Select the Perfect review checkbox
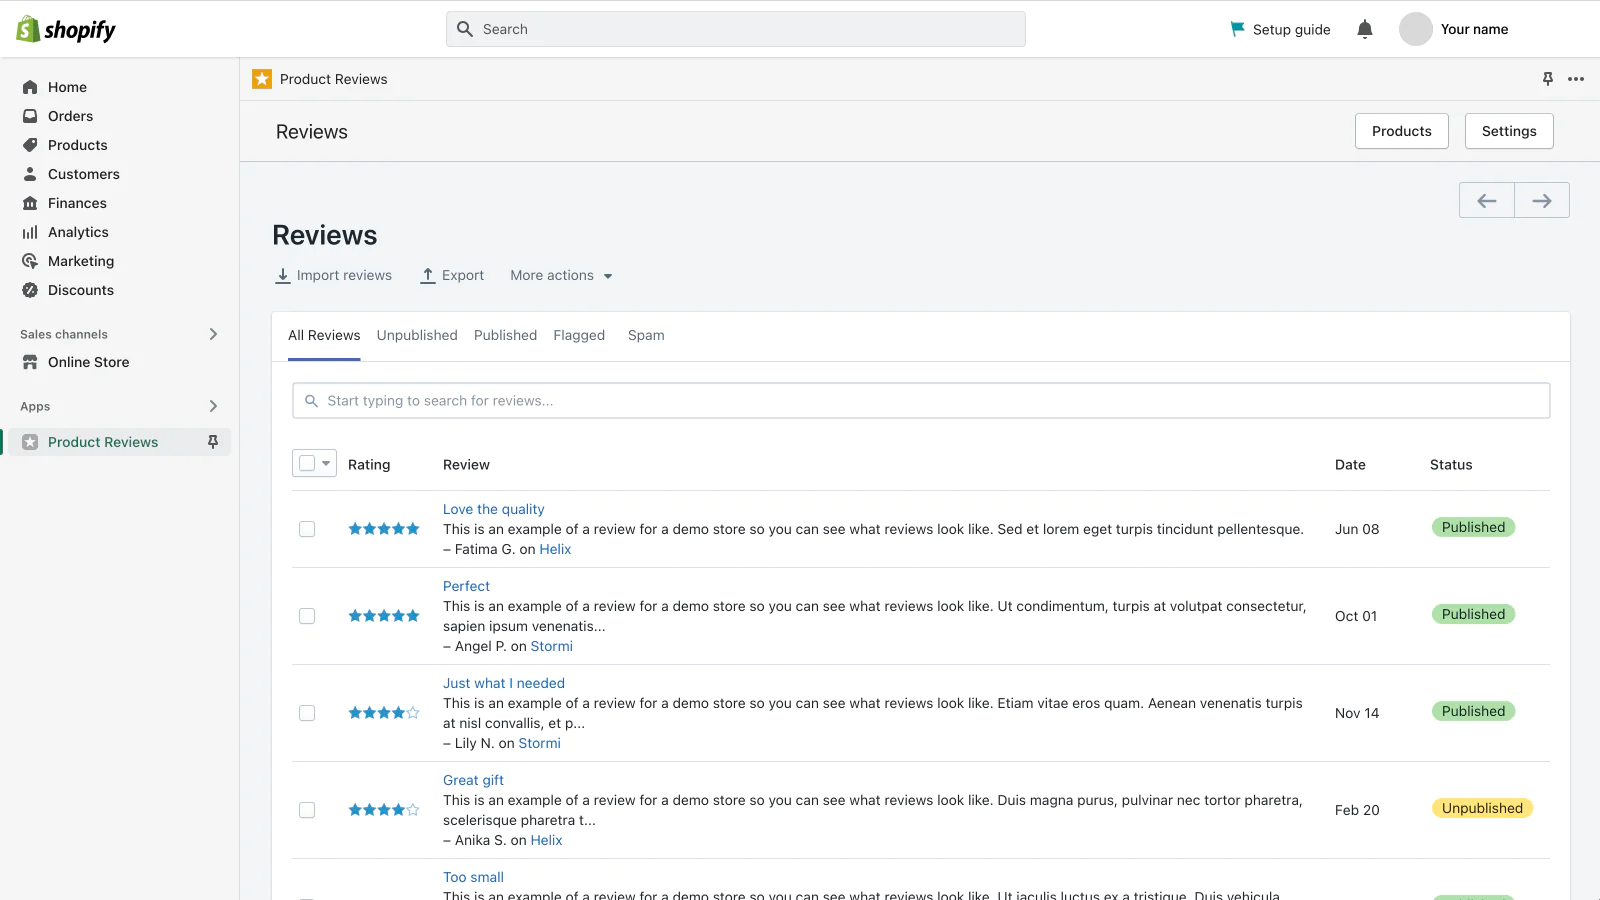The height and width of the screenshot is (900, 1600). [307, 616]
